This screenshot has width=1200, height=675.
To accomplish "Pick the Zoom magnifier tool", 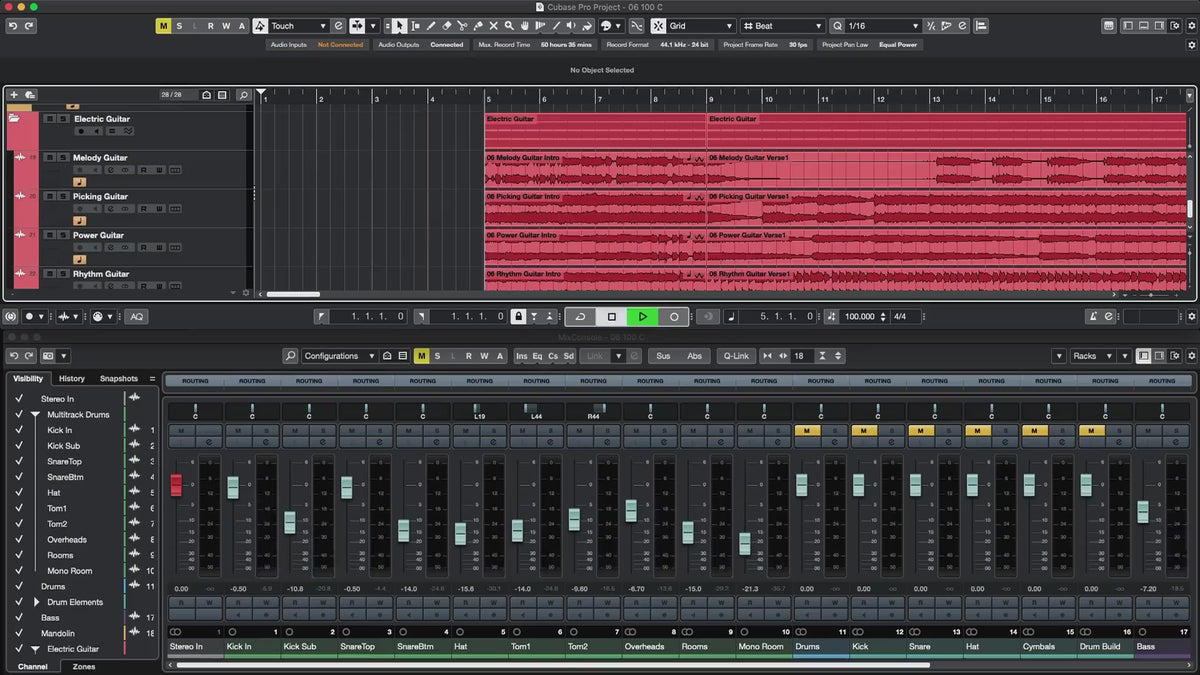I will [509, 26].
